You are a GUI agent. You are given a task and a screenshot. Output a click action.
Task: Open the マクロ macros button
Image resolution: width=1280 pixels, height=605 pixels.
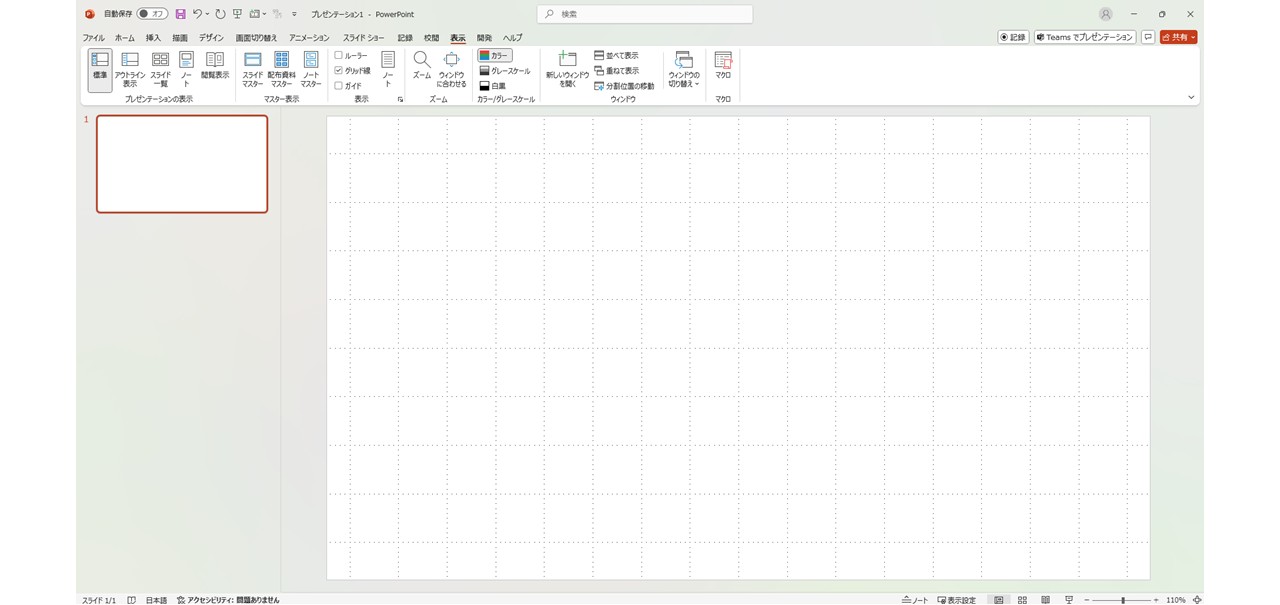[x=723, y=66]
